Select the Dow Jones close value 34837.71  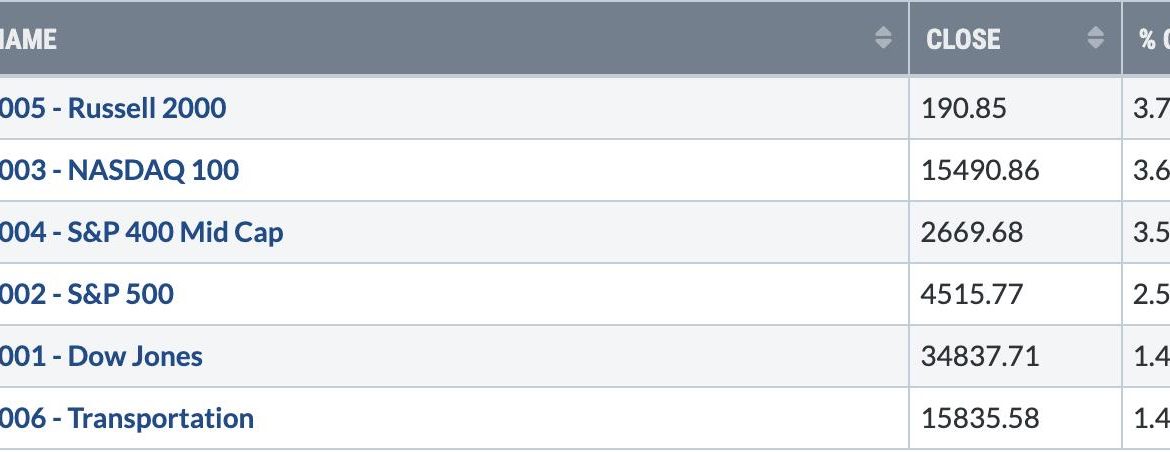(x=980, y=357)
